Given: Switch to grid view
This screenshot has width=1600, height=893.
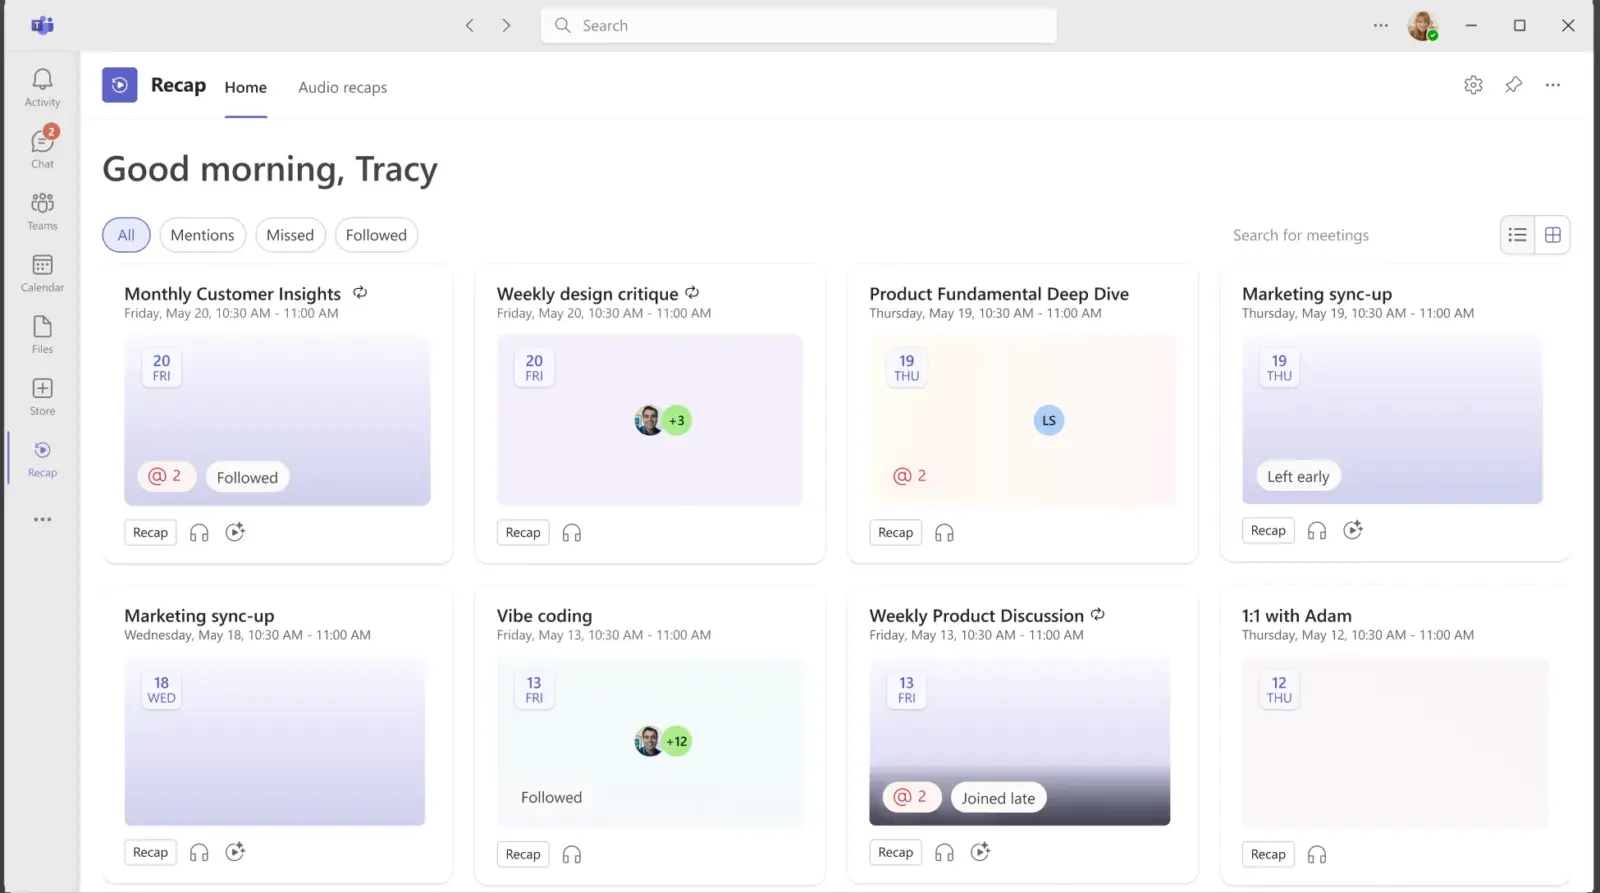Looking at the screenshot, I should [1553, 235].
